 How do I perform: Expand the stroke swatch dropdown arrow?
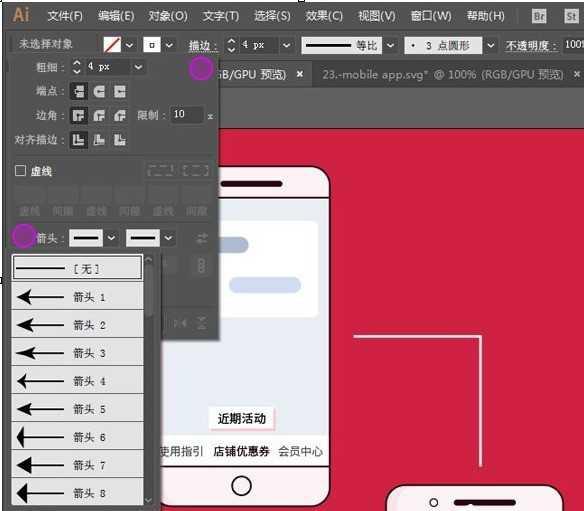point(169,45)
